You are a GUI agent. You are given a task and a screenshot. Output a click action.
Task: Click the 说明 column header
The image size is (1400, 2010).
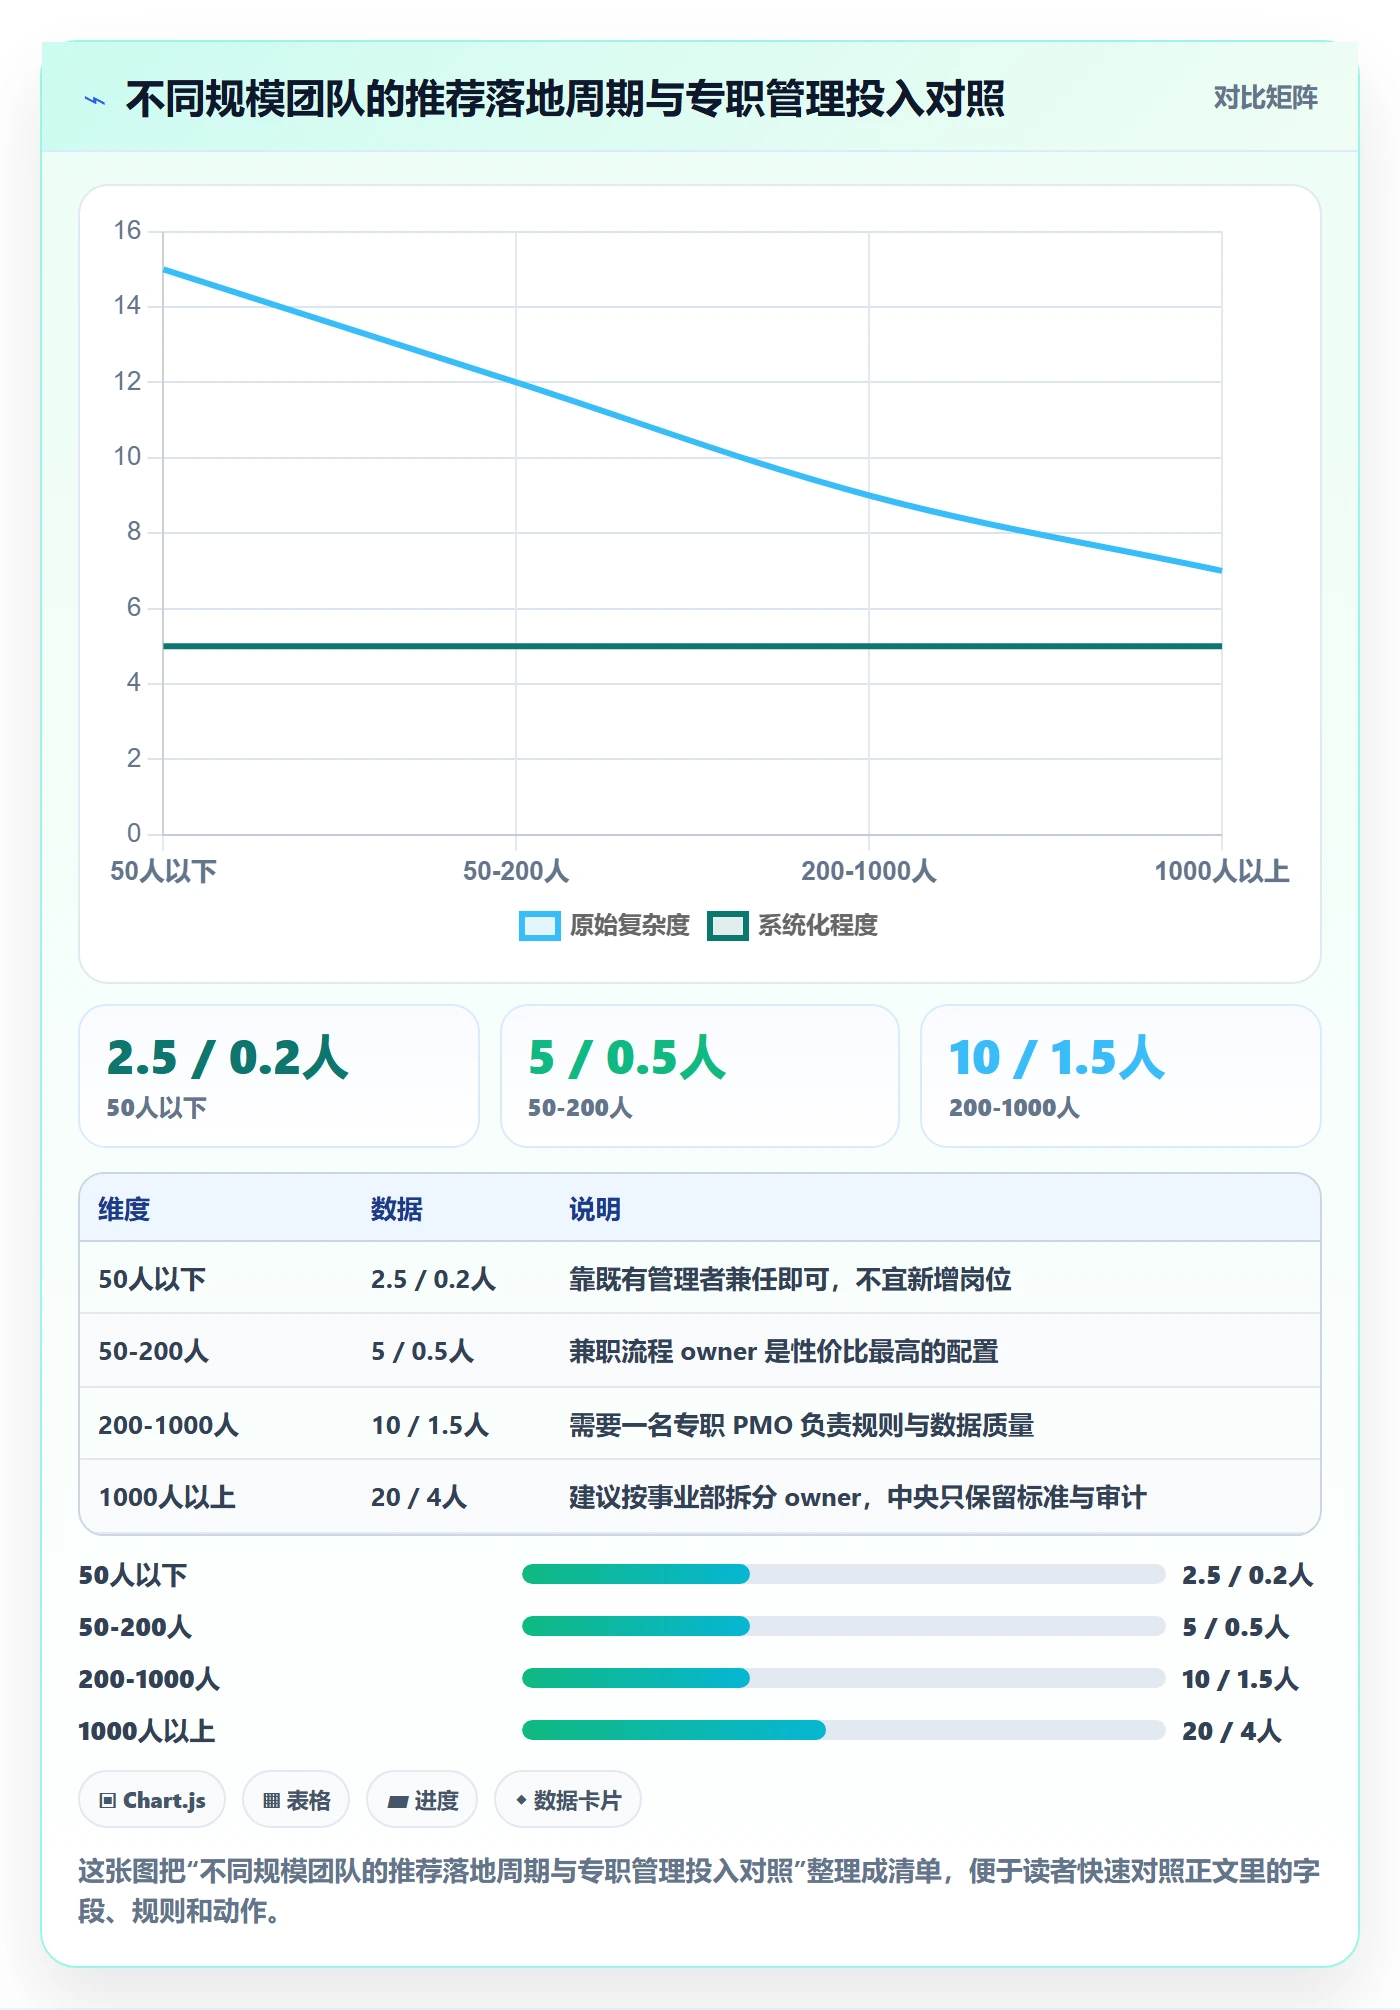[x=595, y=1210]
